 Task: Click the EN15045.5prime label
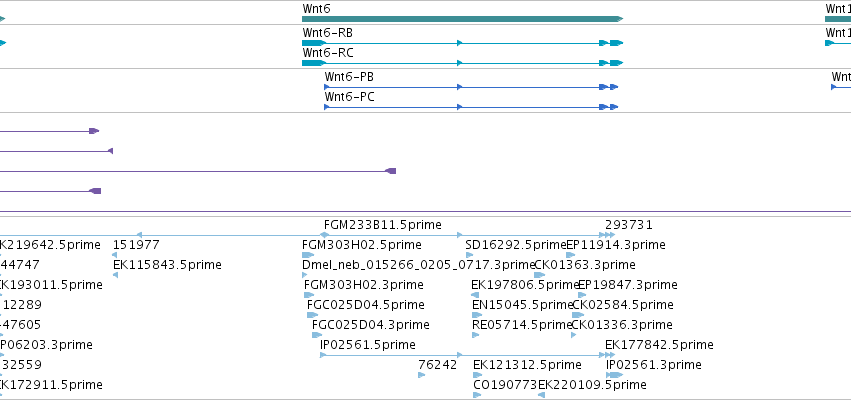tap(523, 305)
